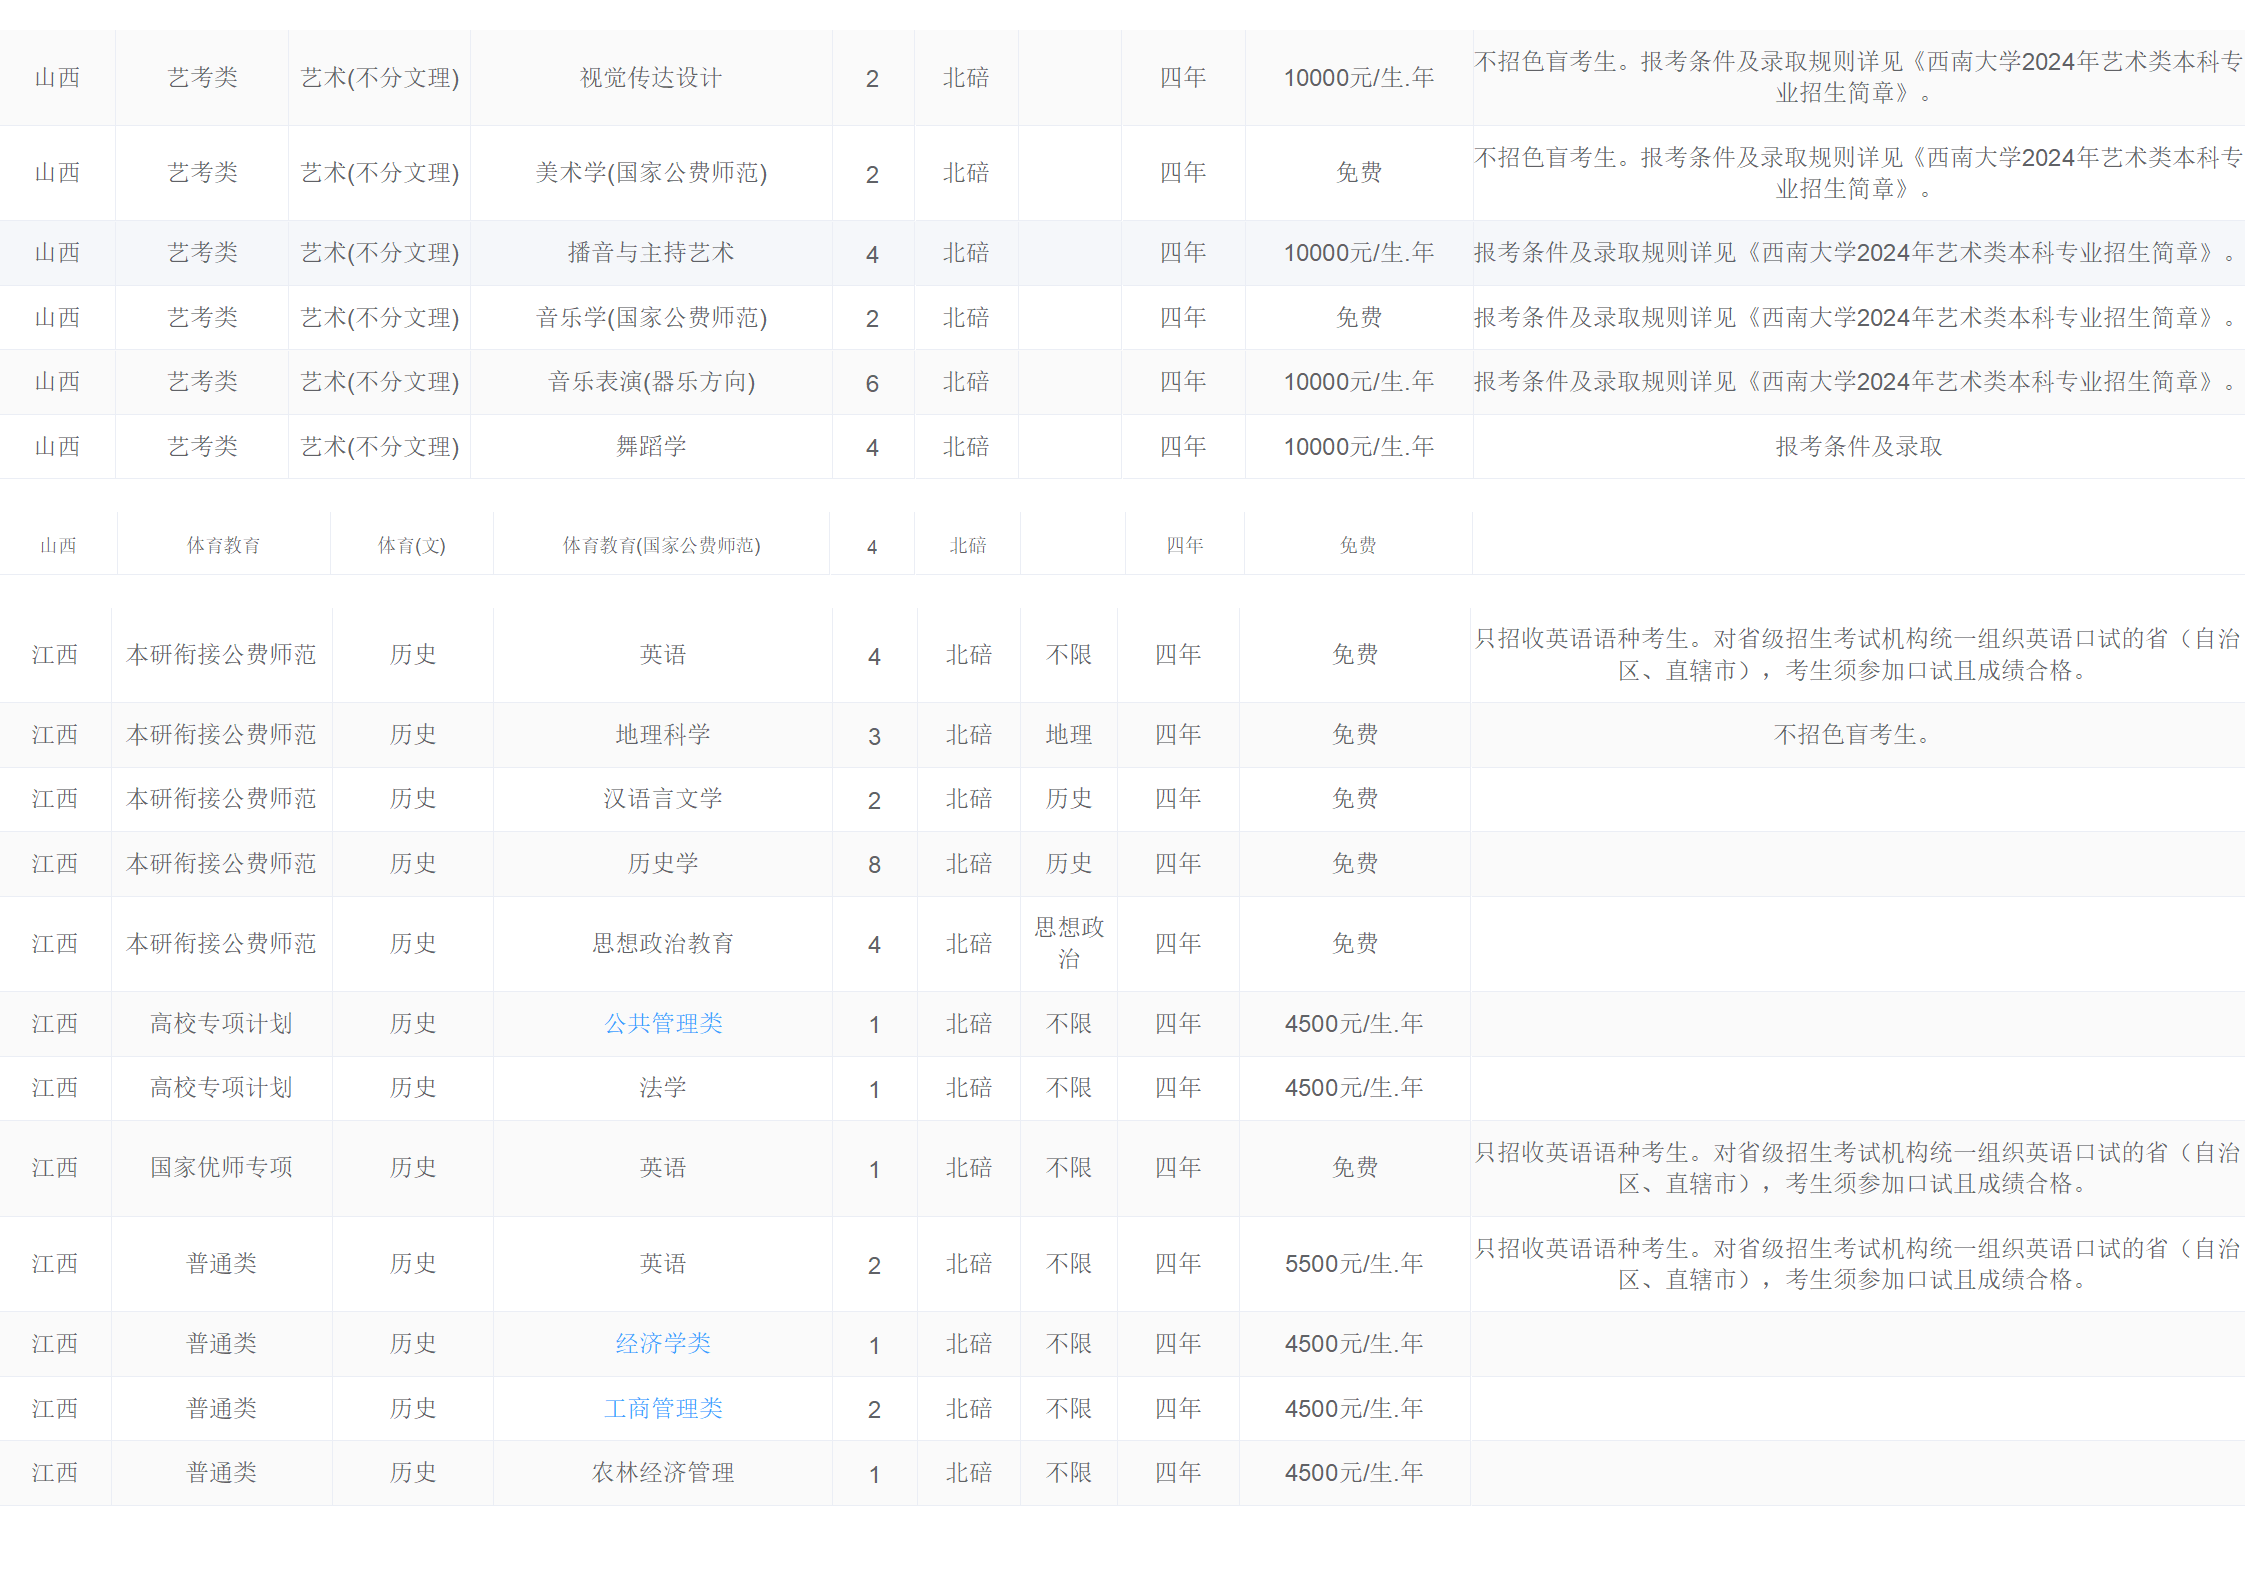Click truncated 报考条件及录取 remark in 舞蹈学 row
The image size is (2245, 1587).
1858,446
